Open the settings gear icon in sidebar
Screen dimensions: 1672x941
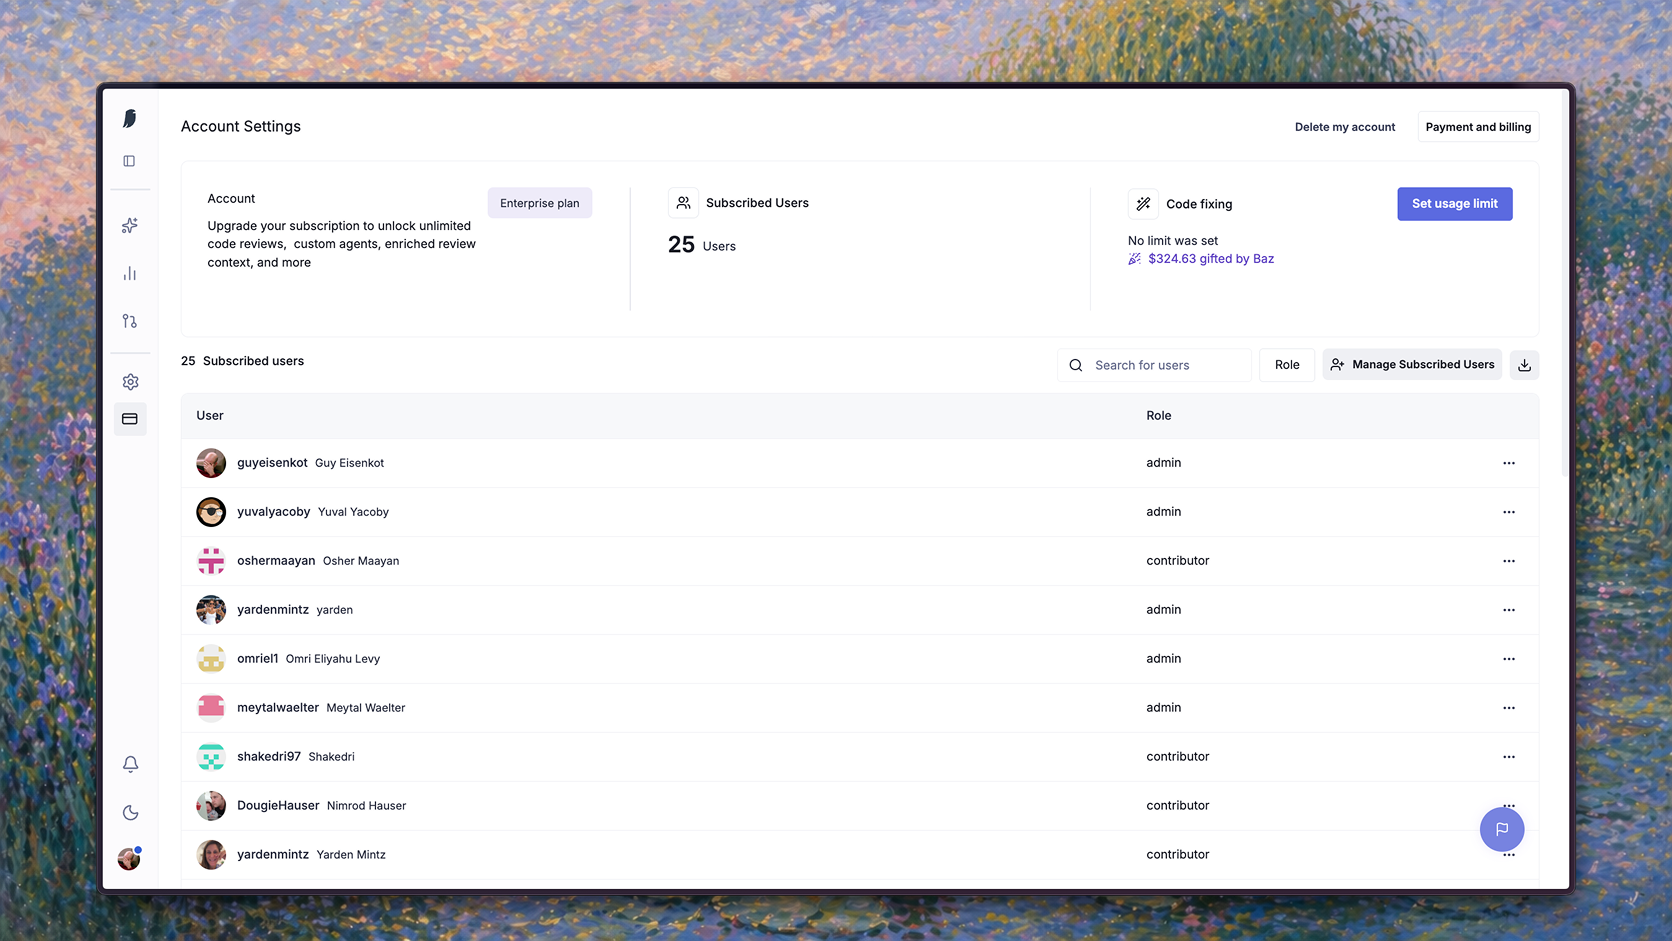[x=130, y=382]
